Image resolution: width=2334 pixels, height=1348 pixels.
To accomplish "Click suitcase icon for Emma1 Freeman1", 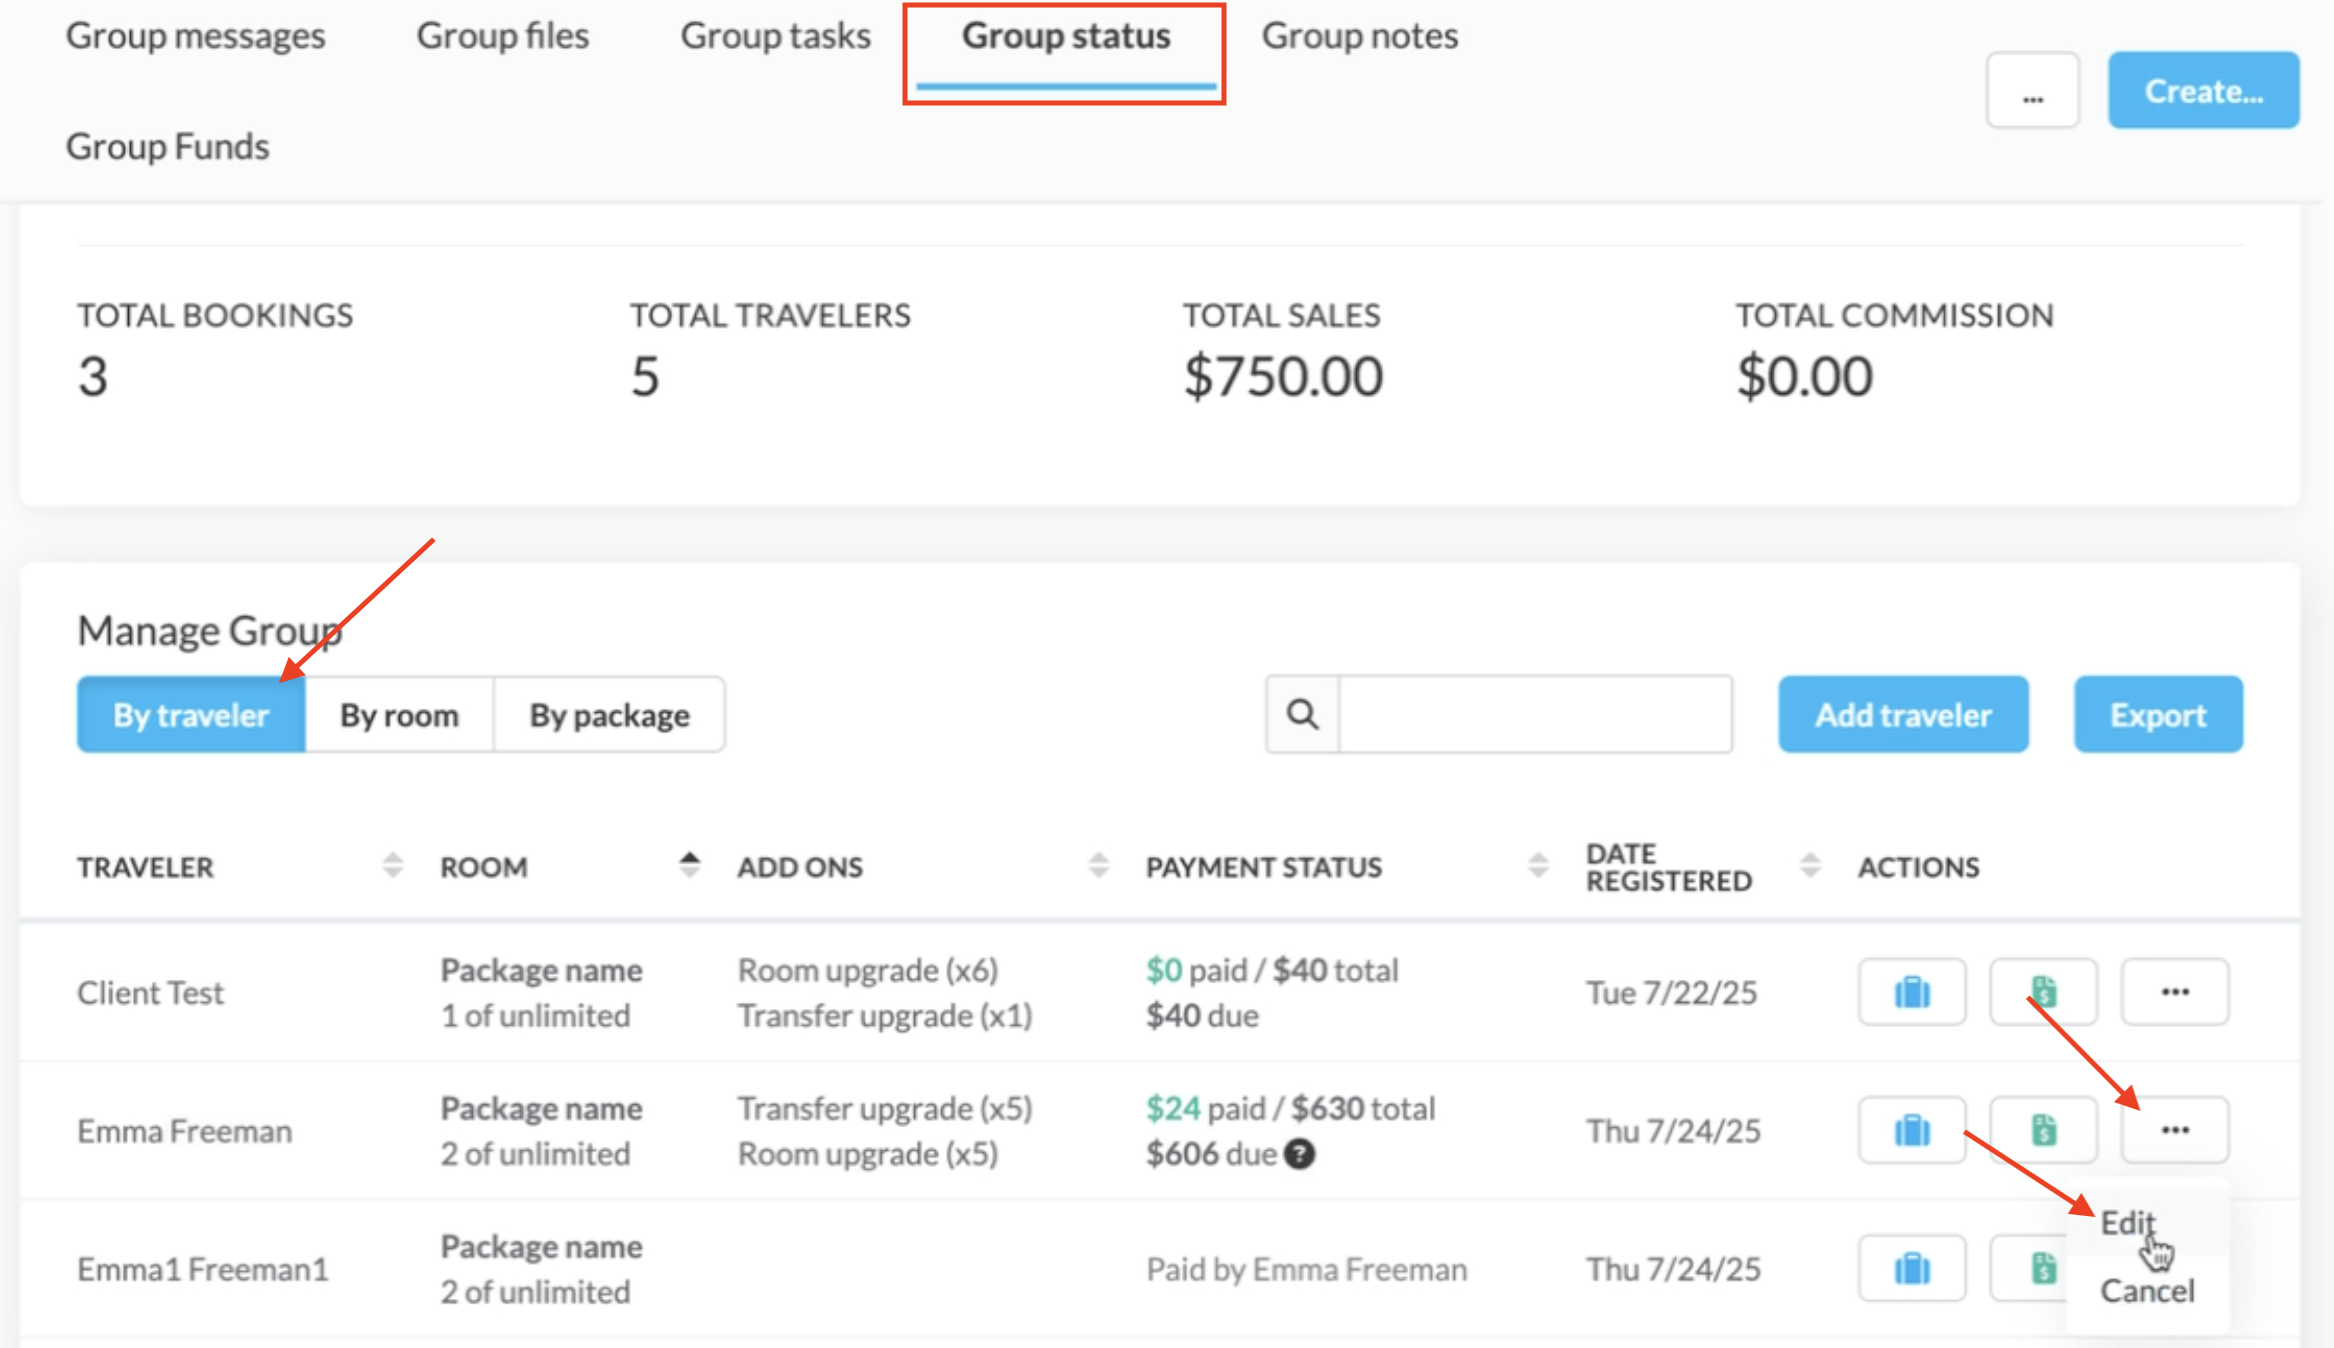I will click(x=1911, y=1268).
